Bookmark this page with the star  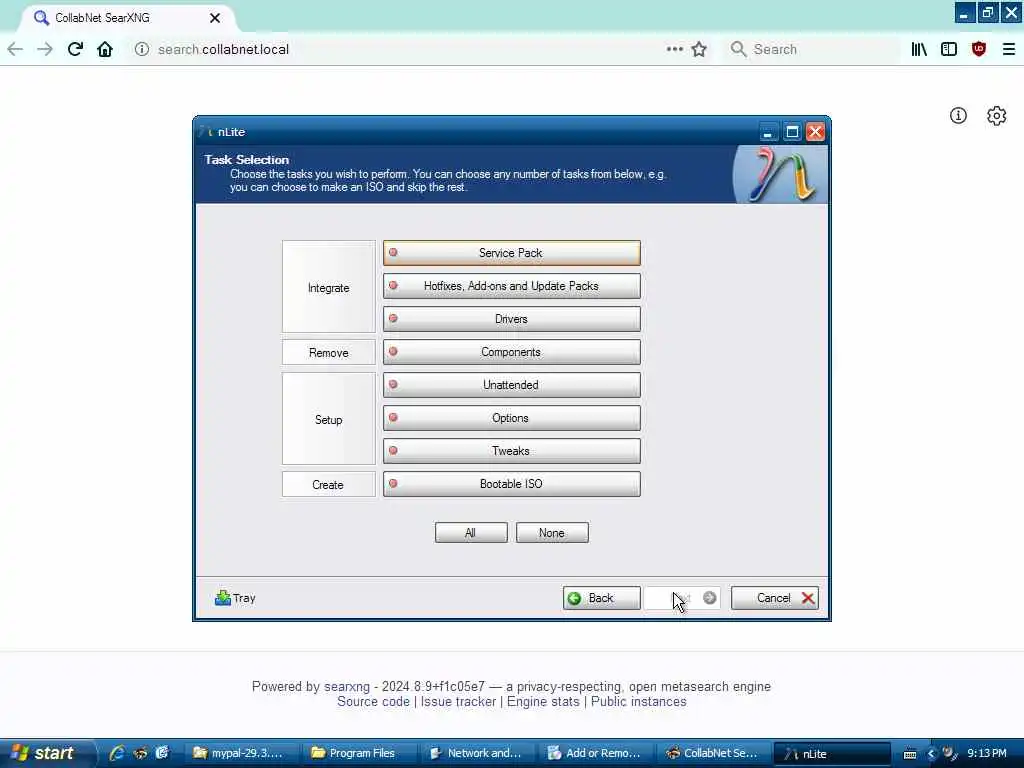coord(699,49)
